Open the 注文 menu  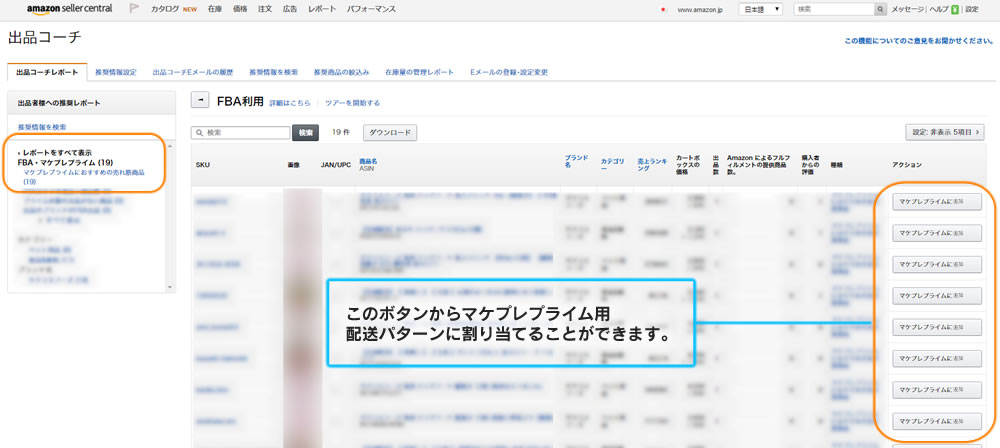click(x=265, y=10)
